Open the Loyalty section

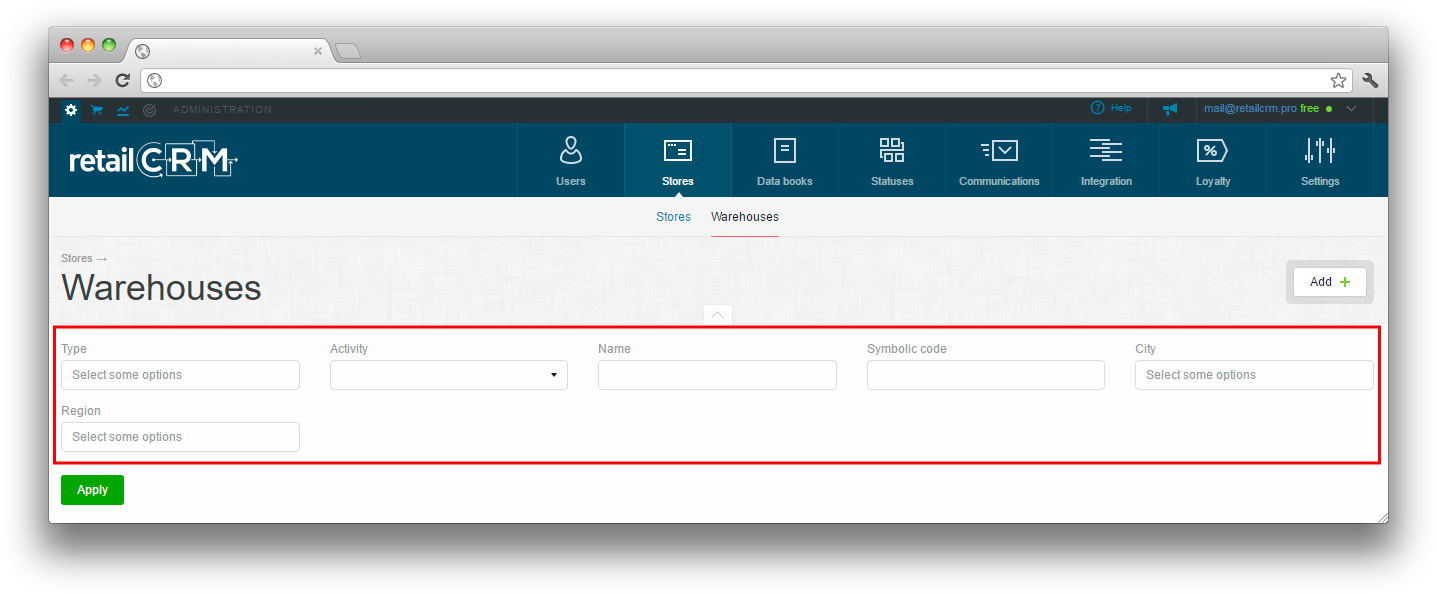[x=1213, y=161]
